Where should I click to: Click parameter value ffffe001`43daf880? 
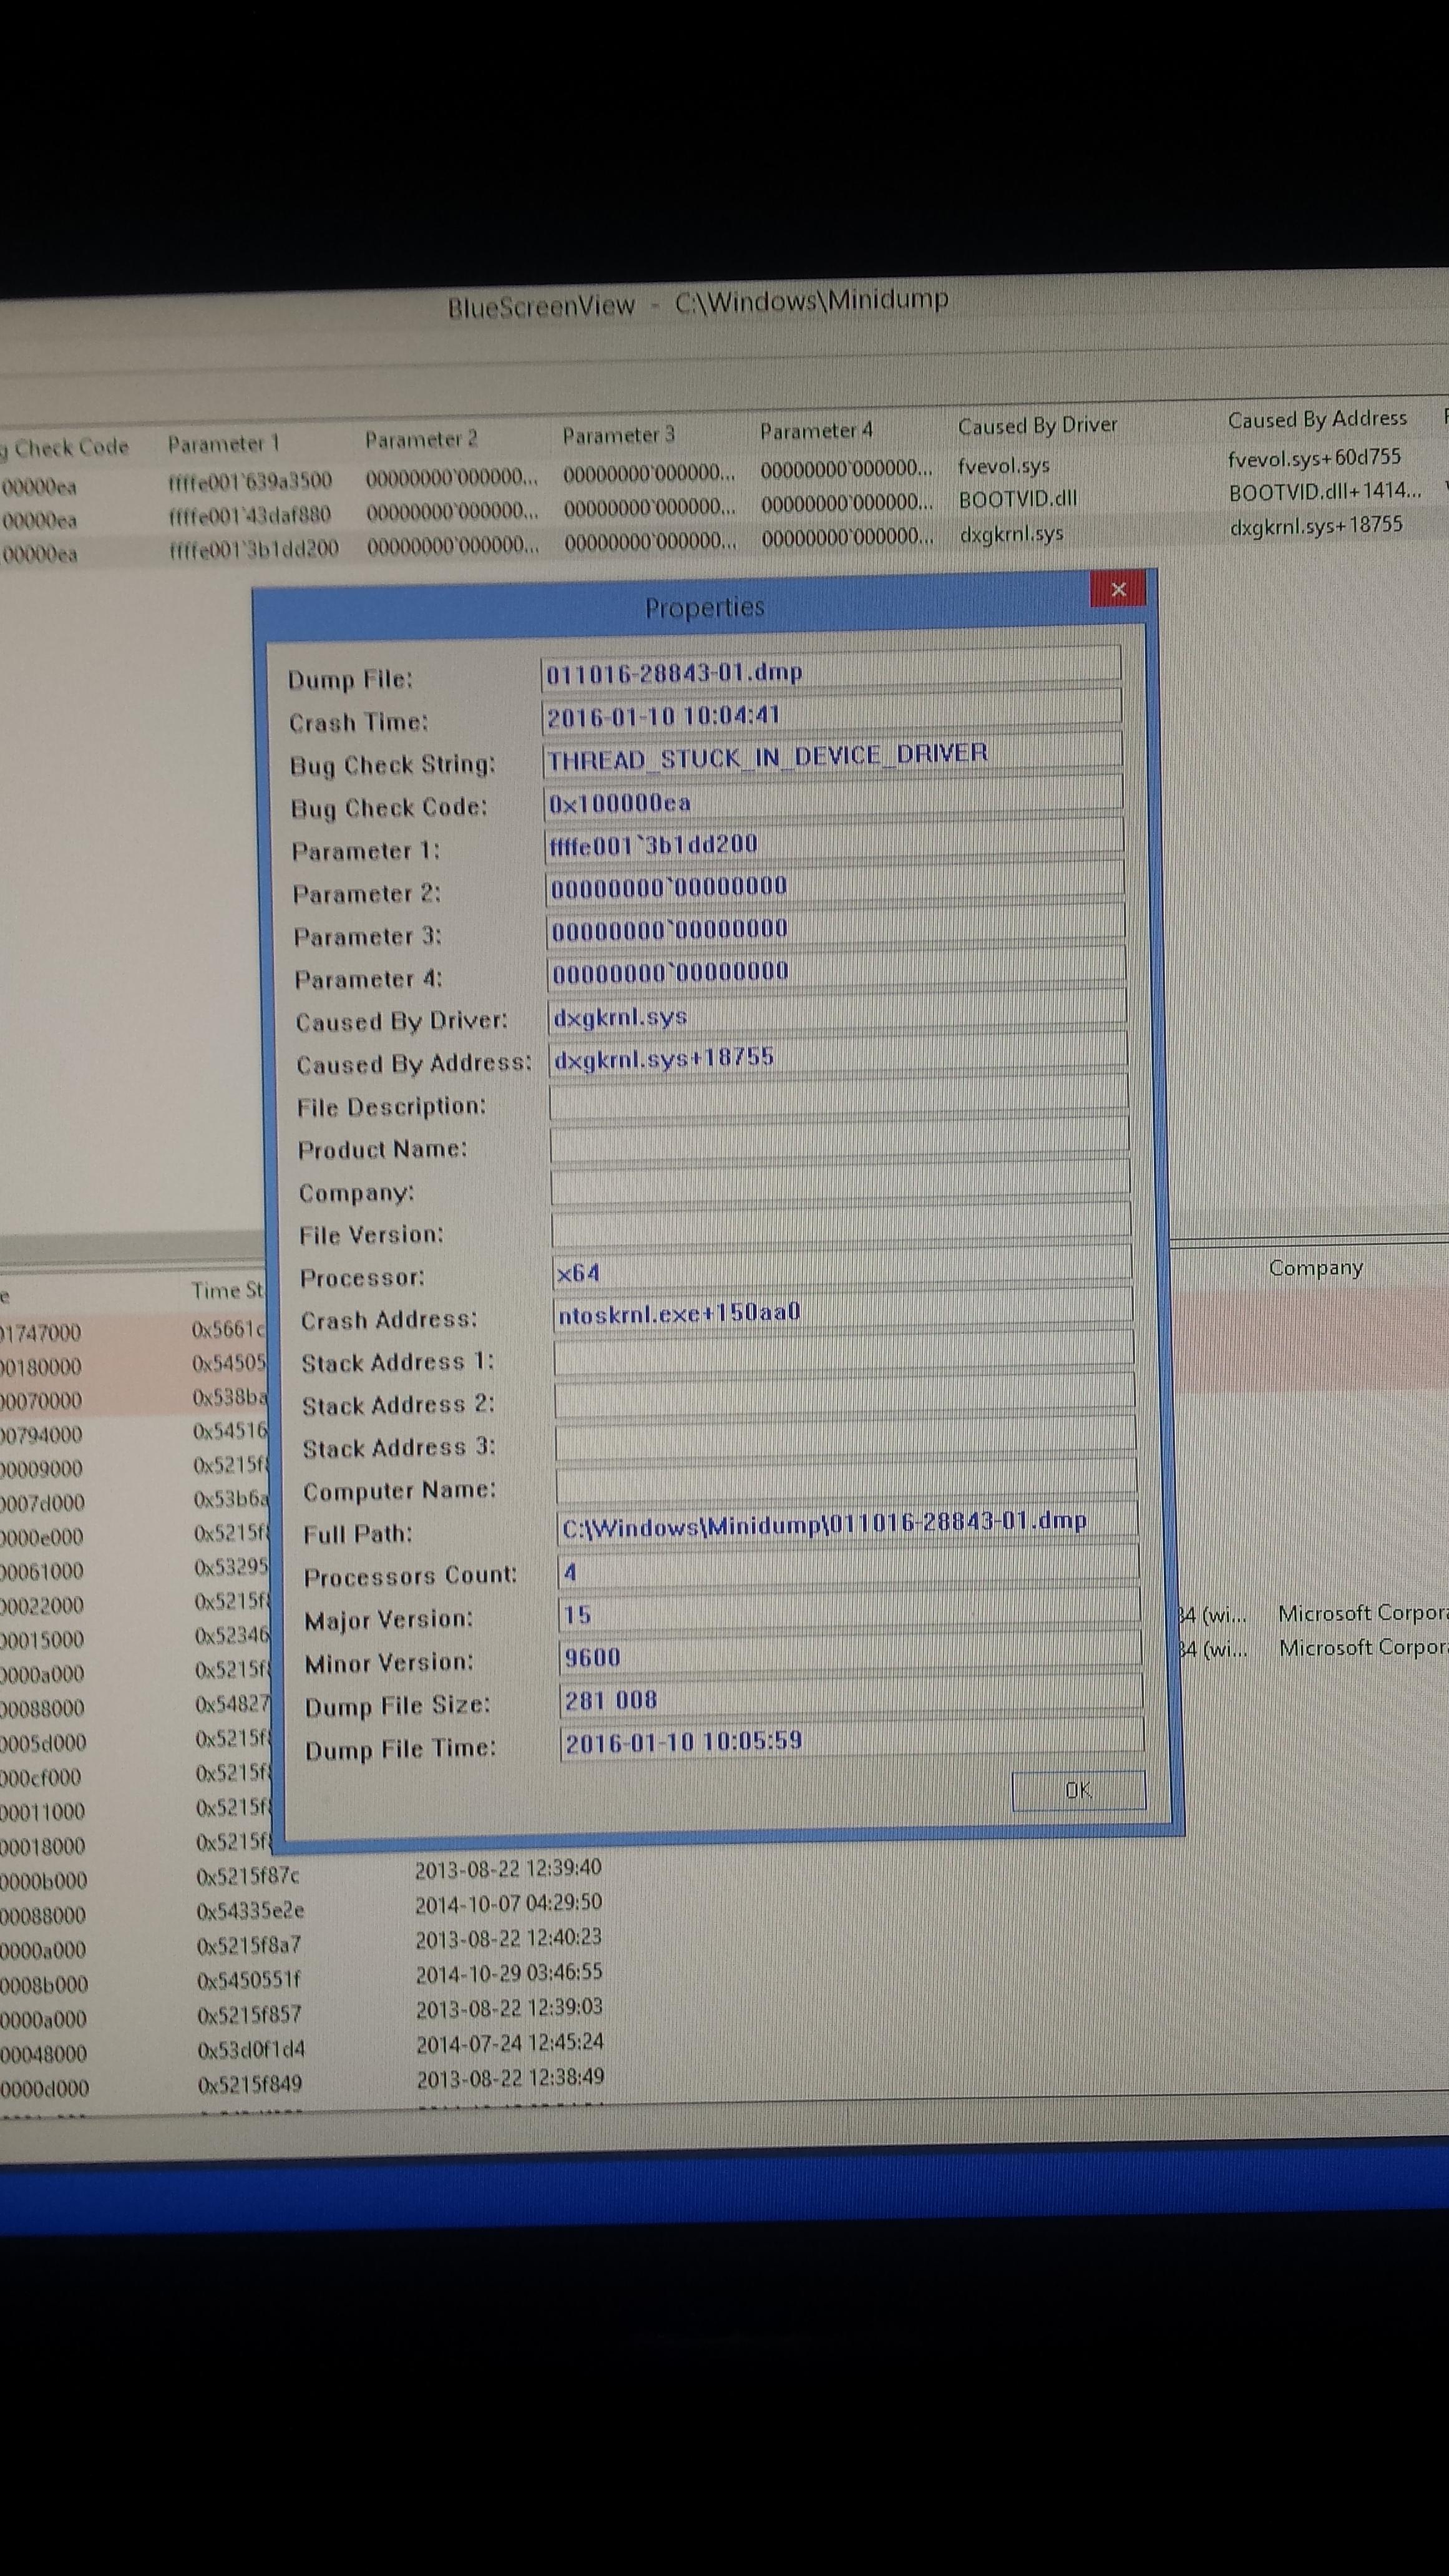point(250,514)
